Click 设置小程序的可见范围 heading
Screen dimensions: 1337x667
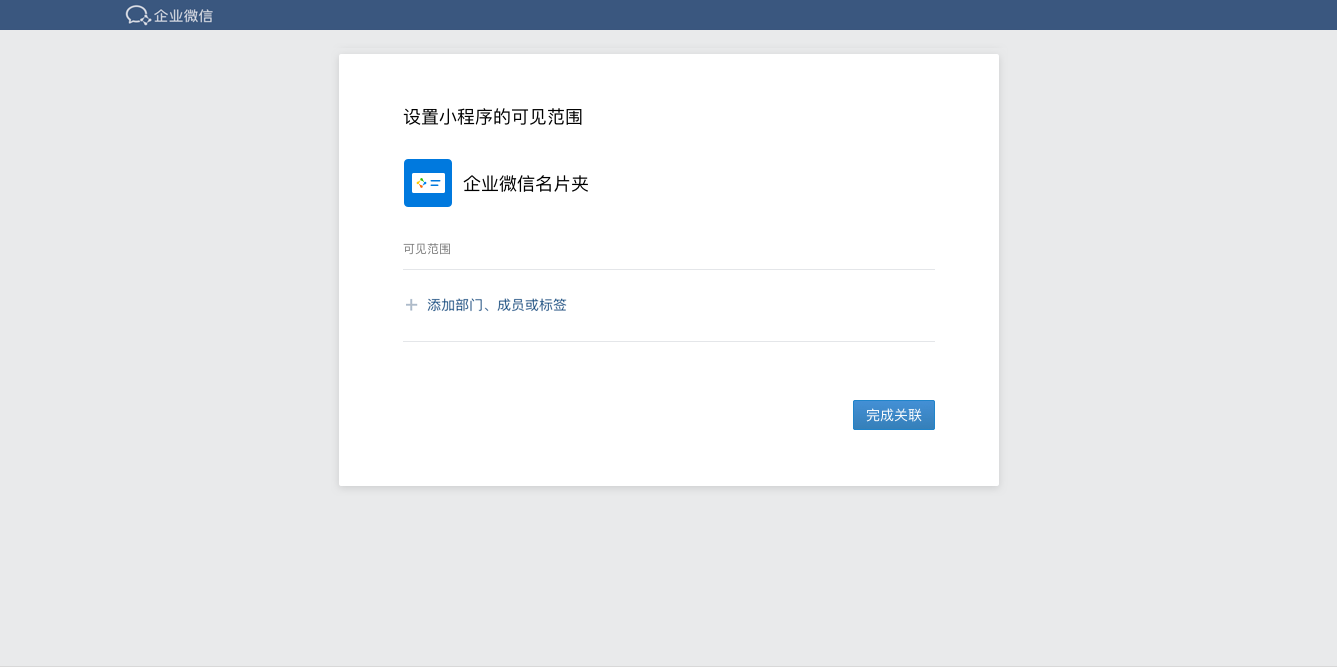493,116
